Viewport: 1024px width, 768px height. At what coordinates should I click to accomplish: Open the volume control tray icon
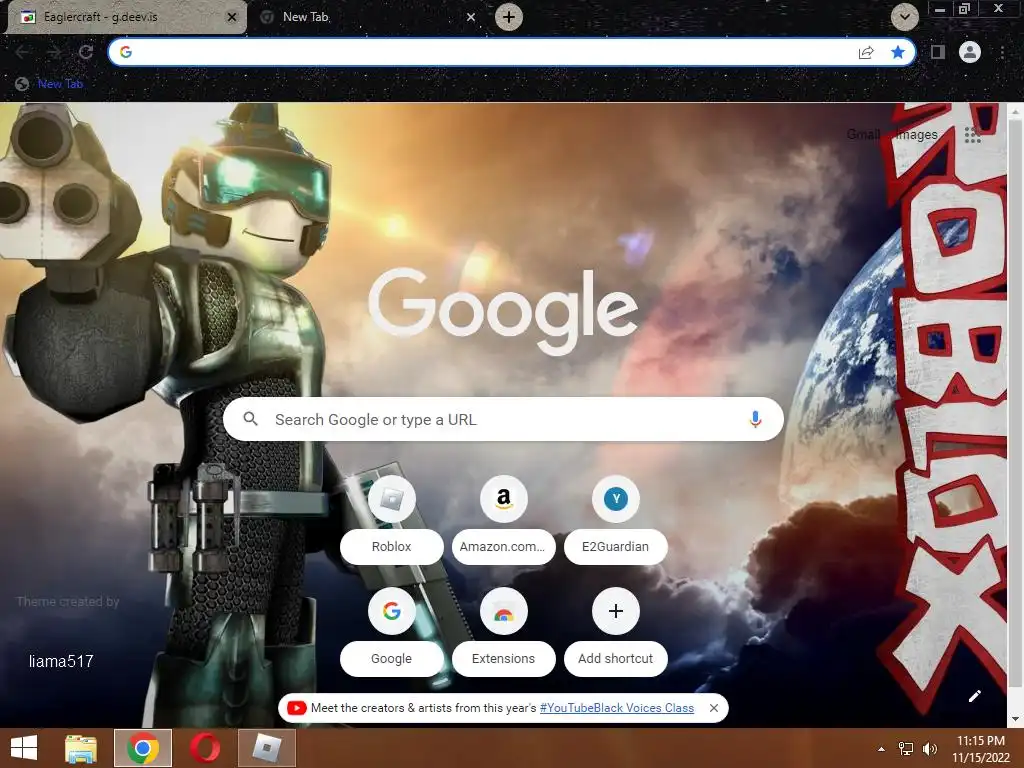(929, 749)
